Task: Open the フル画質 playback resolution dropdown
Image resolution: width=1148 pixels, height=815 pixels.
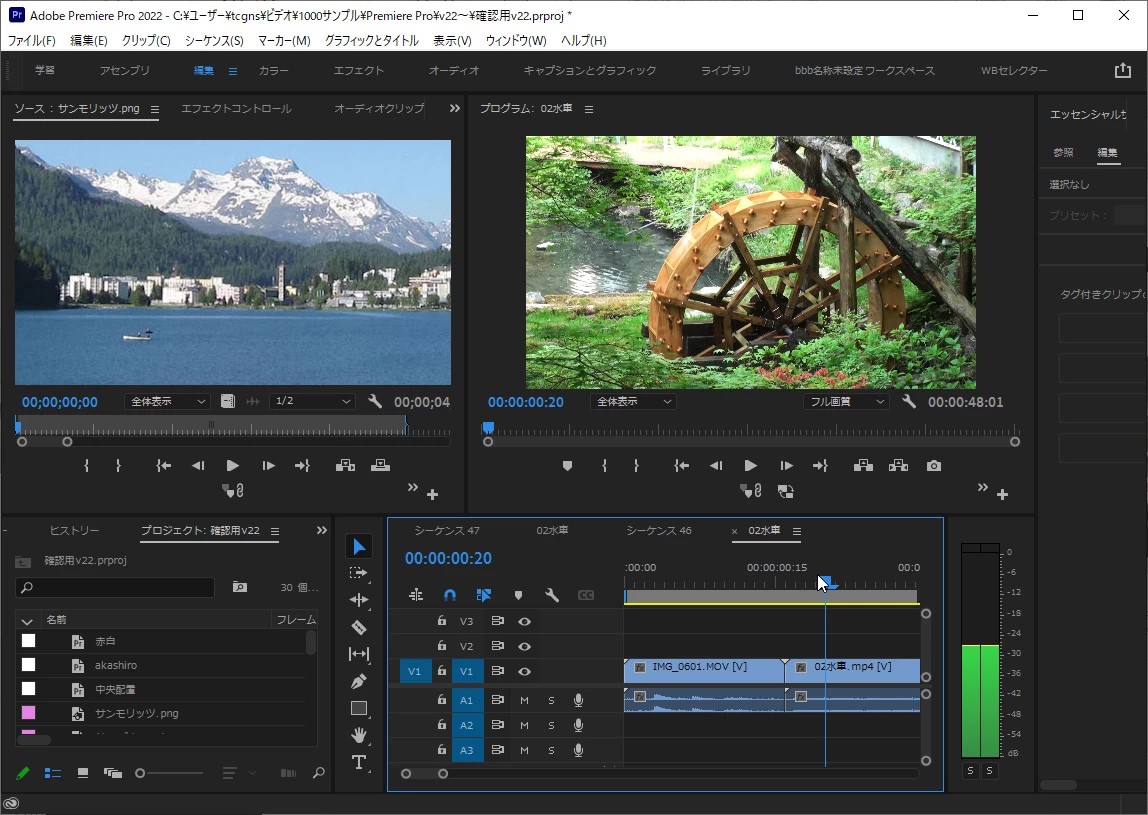Action: (x=845, y=402)
